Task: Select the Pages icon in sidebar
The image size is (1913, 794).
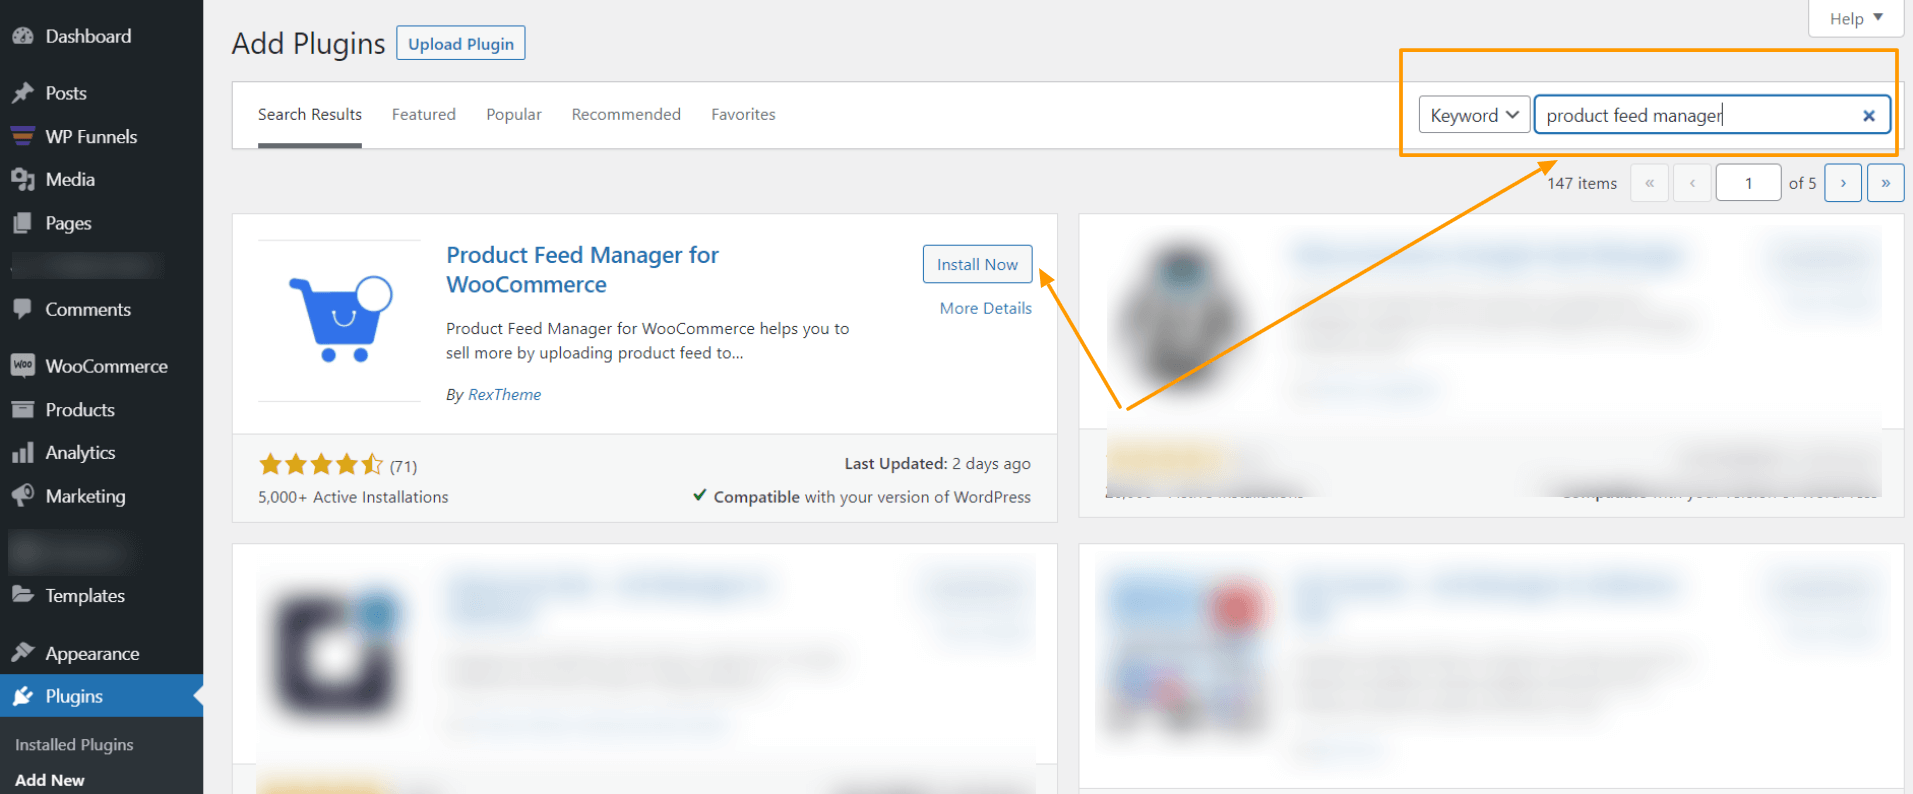Action: pyautogui.click(x=22, y=223)
